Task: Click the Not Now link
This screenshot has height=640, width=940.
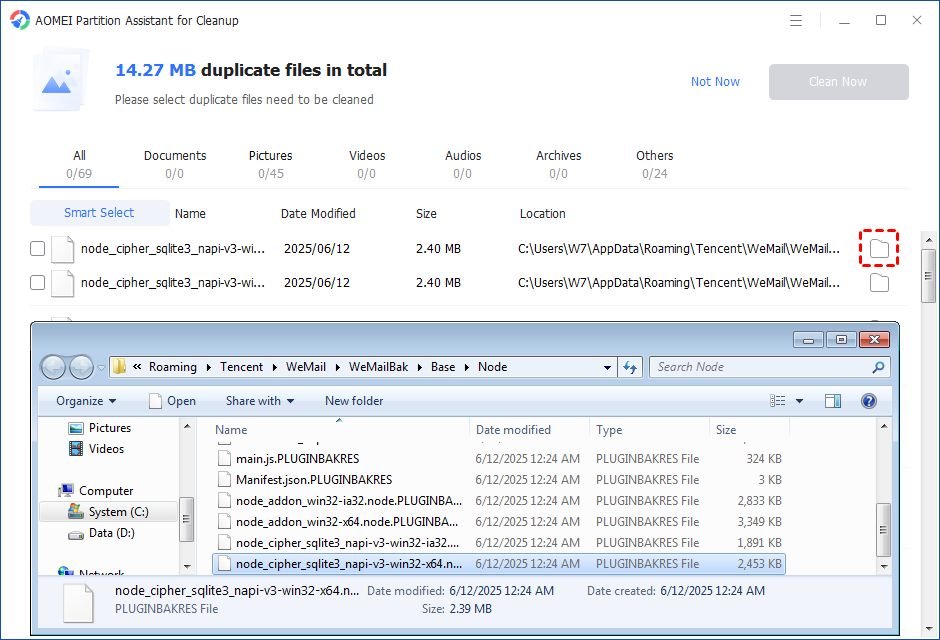Action: 715,81
